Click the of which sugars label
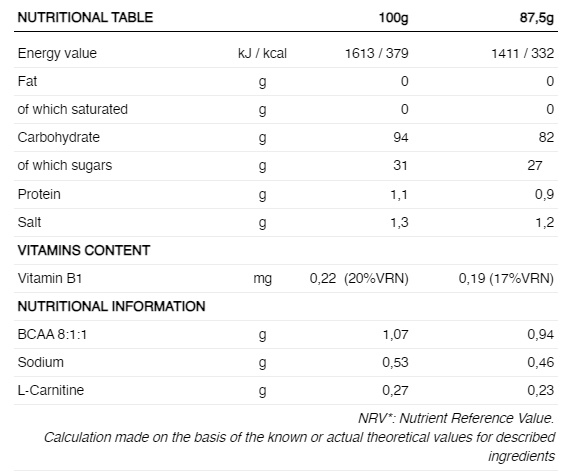Image resolution: width=570 pixels, height=472 pixels. click(x=65, y=165)
